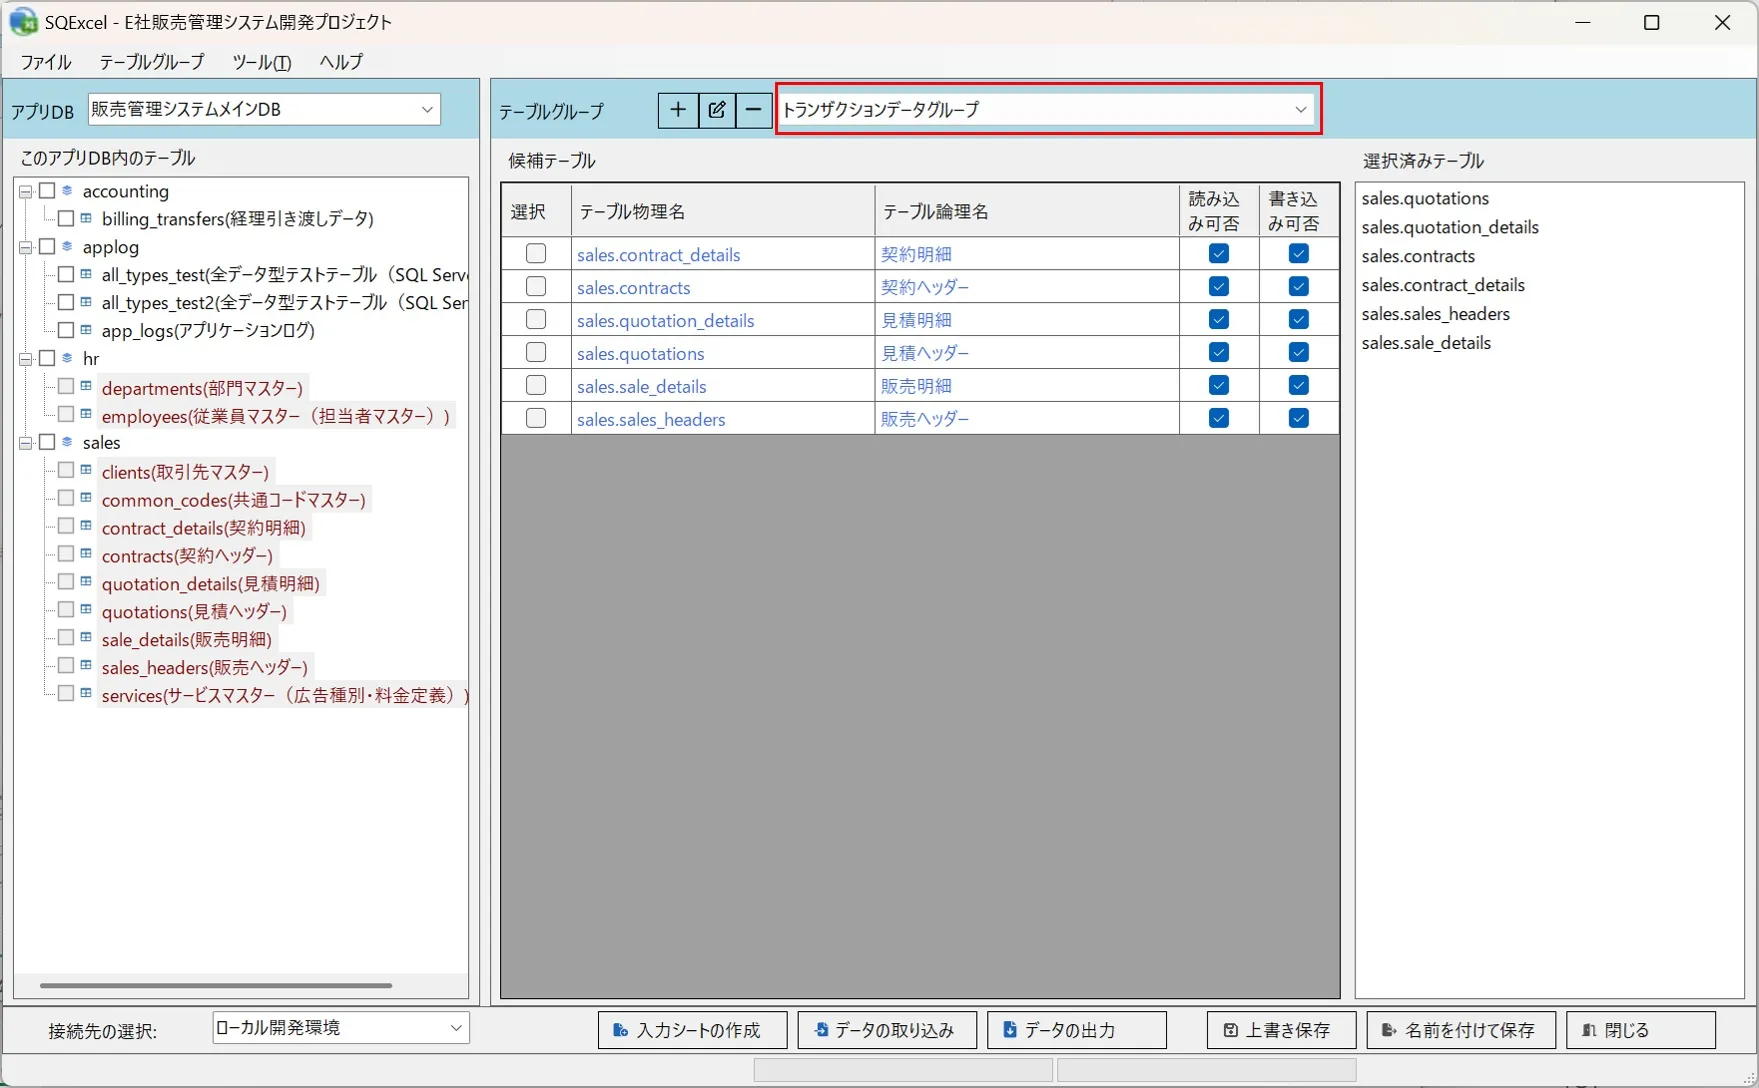
Task: Click the table icon beside sales_headers in tree
Action: point(87,665)
